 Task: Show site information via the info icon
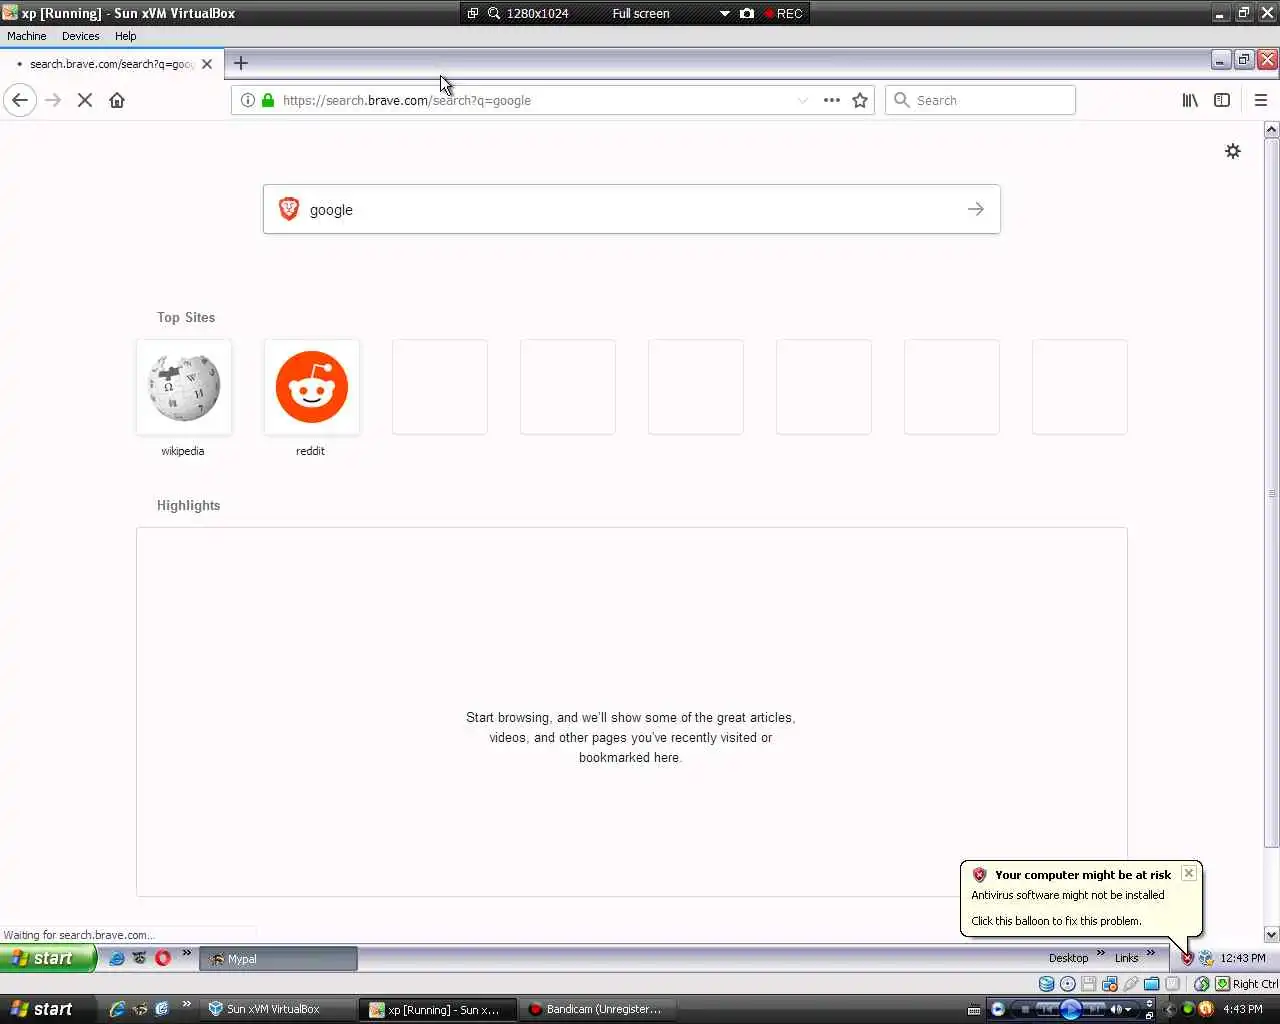[248, 100]
